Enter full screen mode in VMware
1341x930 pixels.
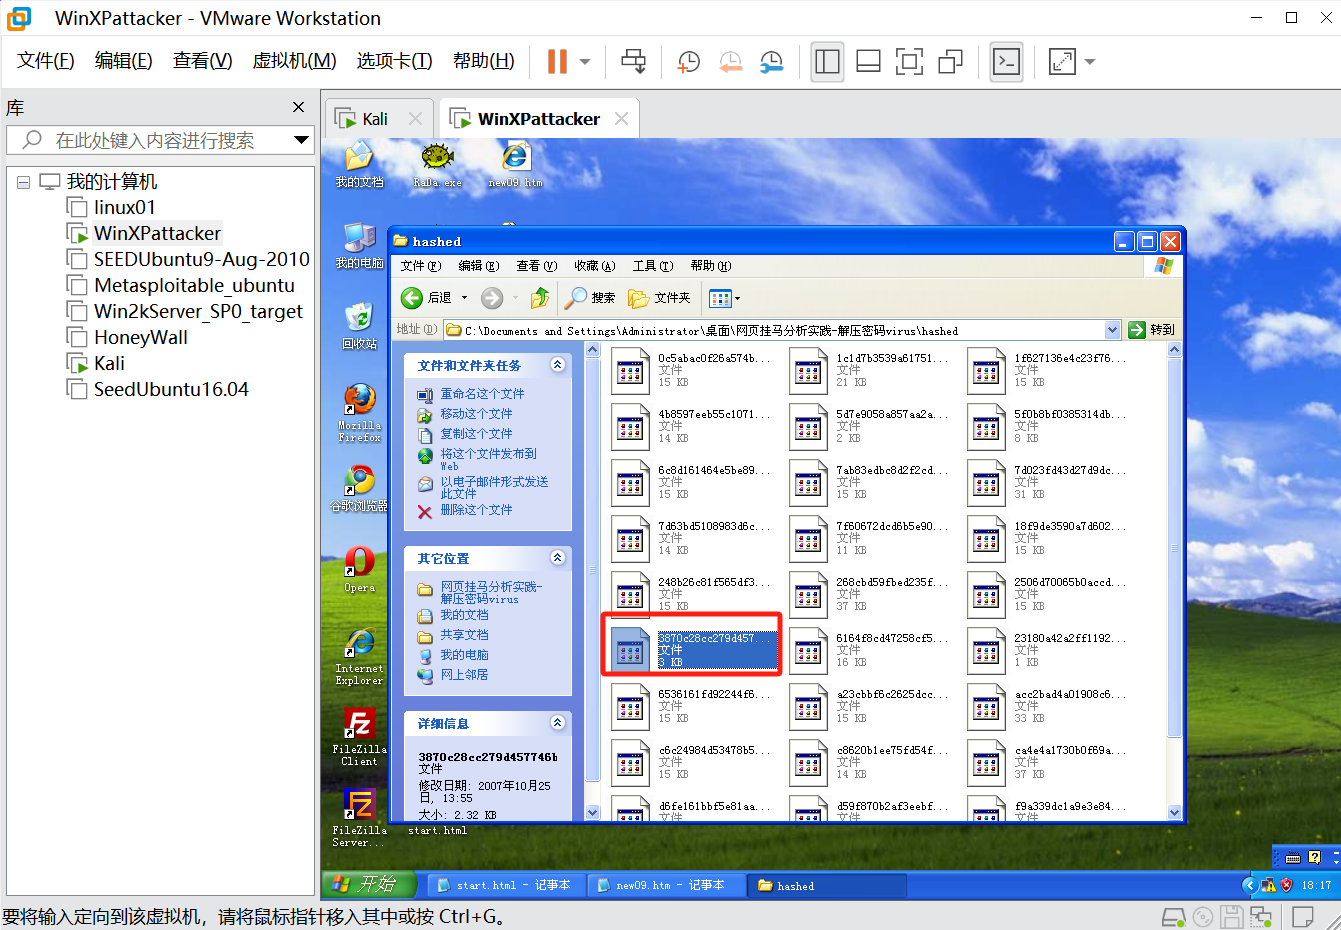pyautogui.click(x=909, y=62)
